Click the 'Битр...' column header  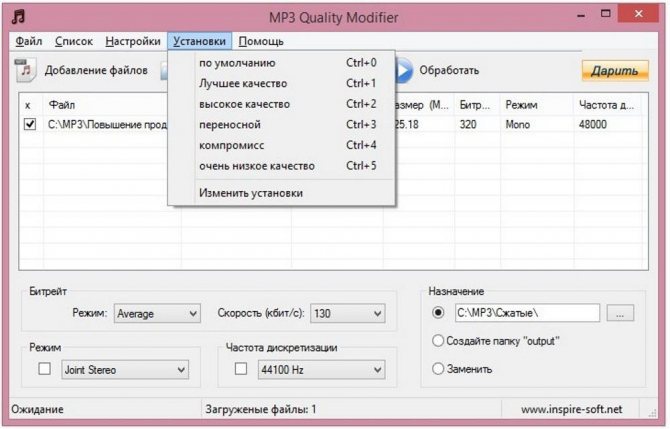click(477, 105)
